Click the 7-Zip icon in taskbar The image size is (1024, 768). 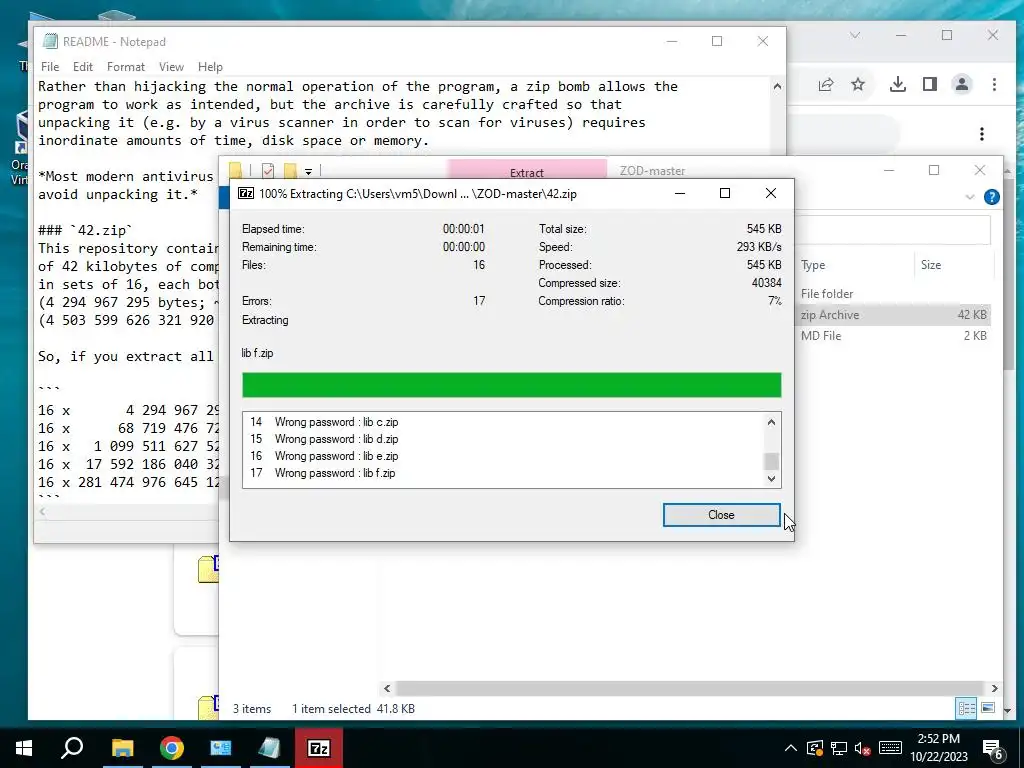click(x=318, y=748)
